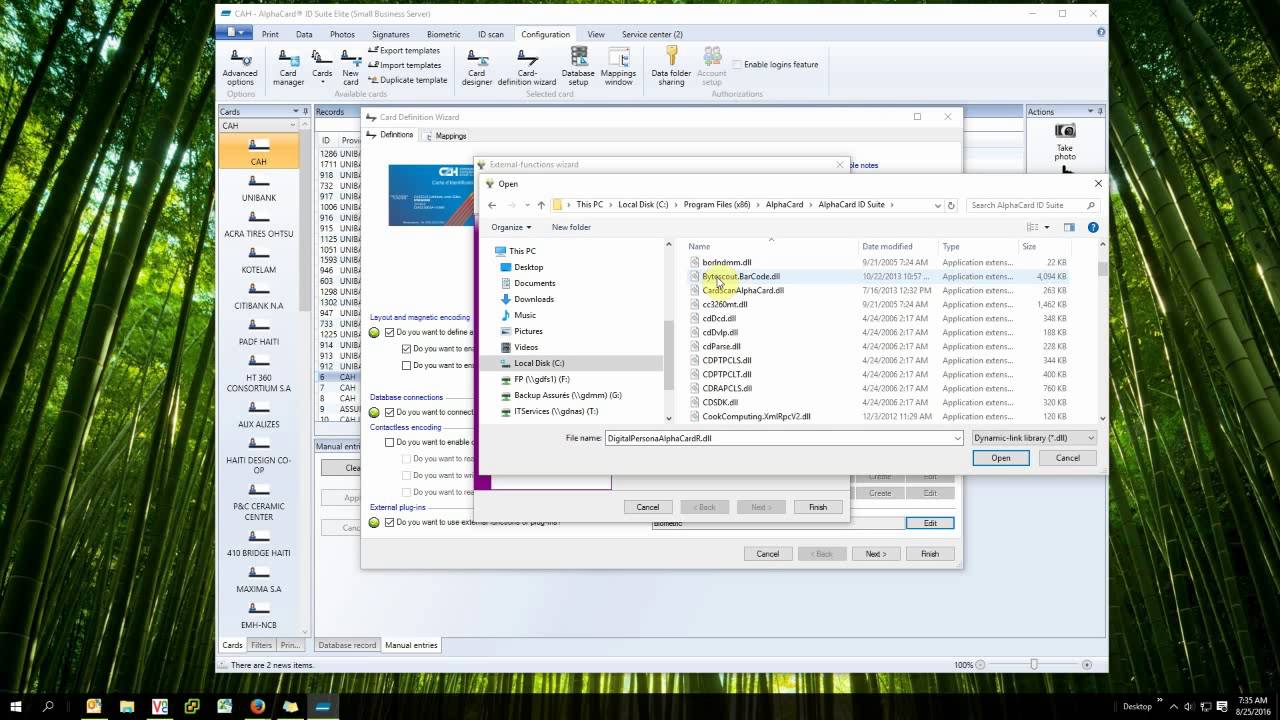The image size is (1280, 720).
Task: Open Data folder sharing
Action: pyautogui.click(x=671, y=66)
